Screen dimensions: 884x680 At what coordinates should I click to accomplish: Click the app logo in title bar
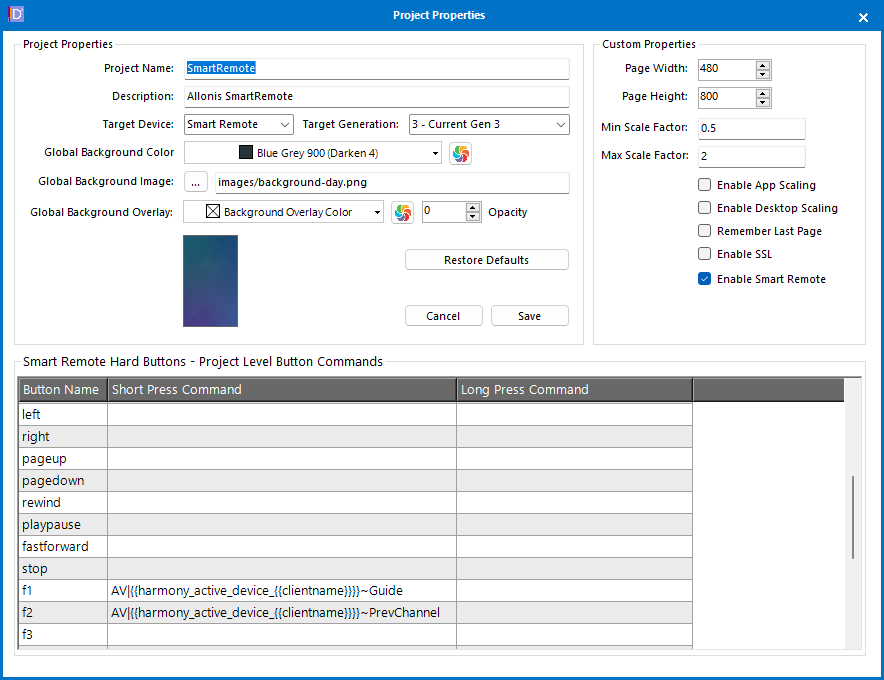point(16,14)
